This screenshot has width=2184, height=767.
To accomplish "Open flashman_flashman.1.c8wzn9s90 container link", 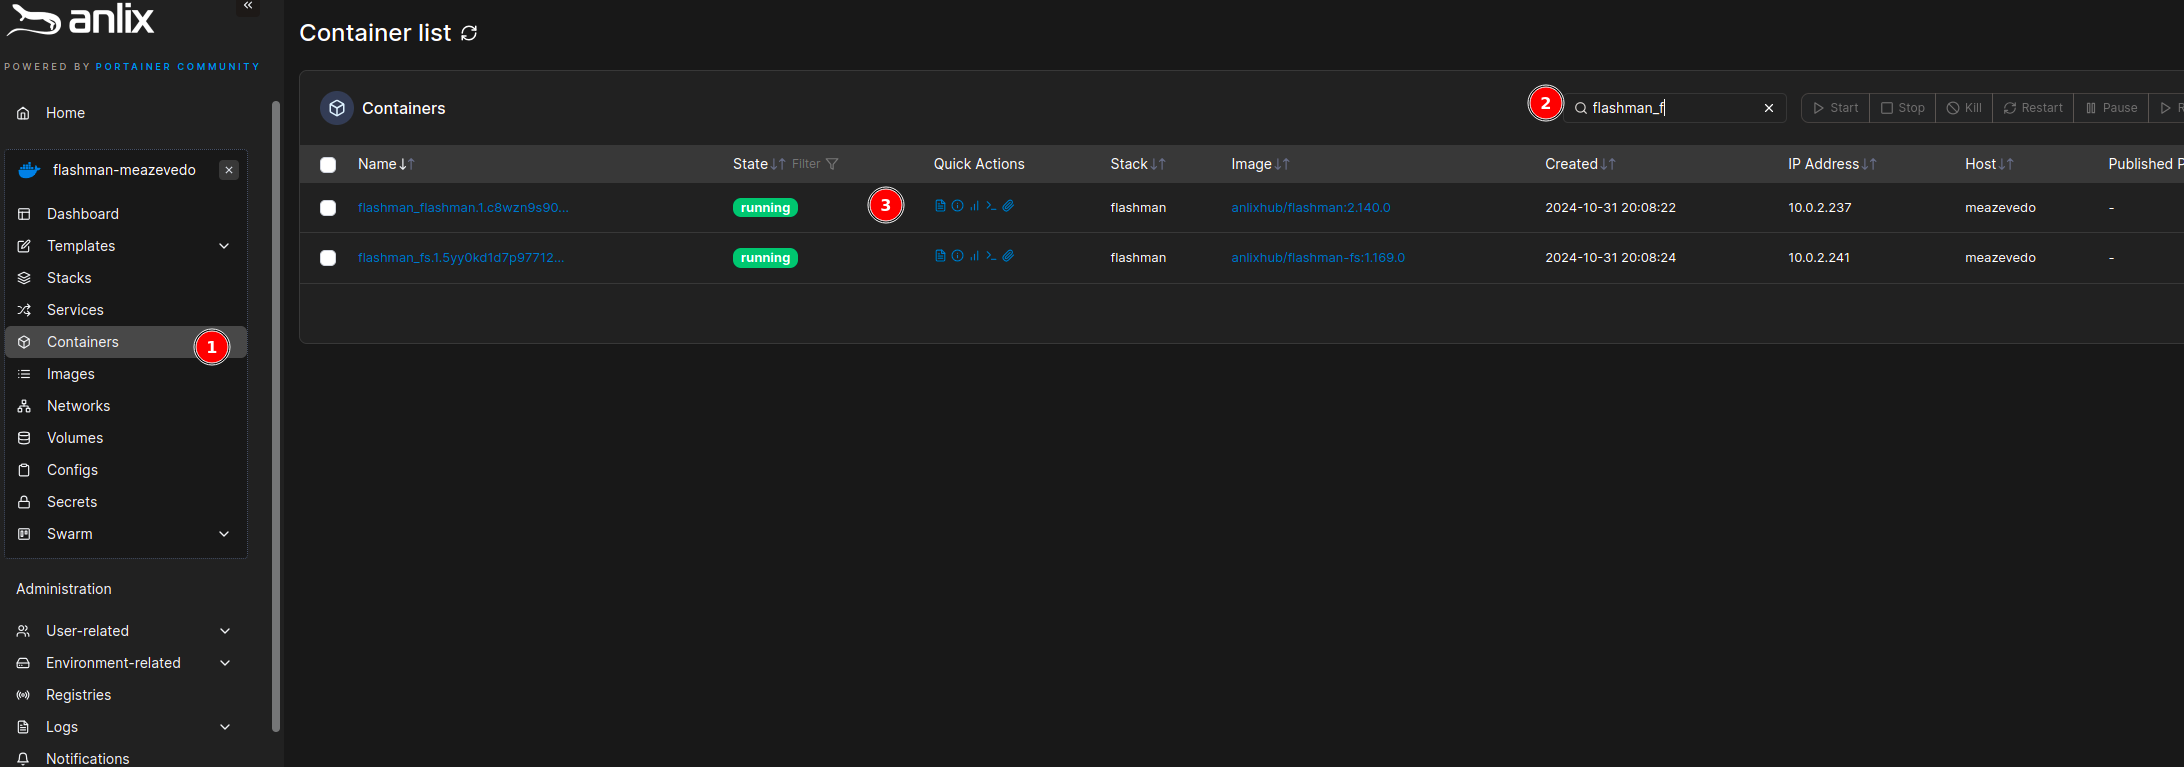I will (463, 208).
